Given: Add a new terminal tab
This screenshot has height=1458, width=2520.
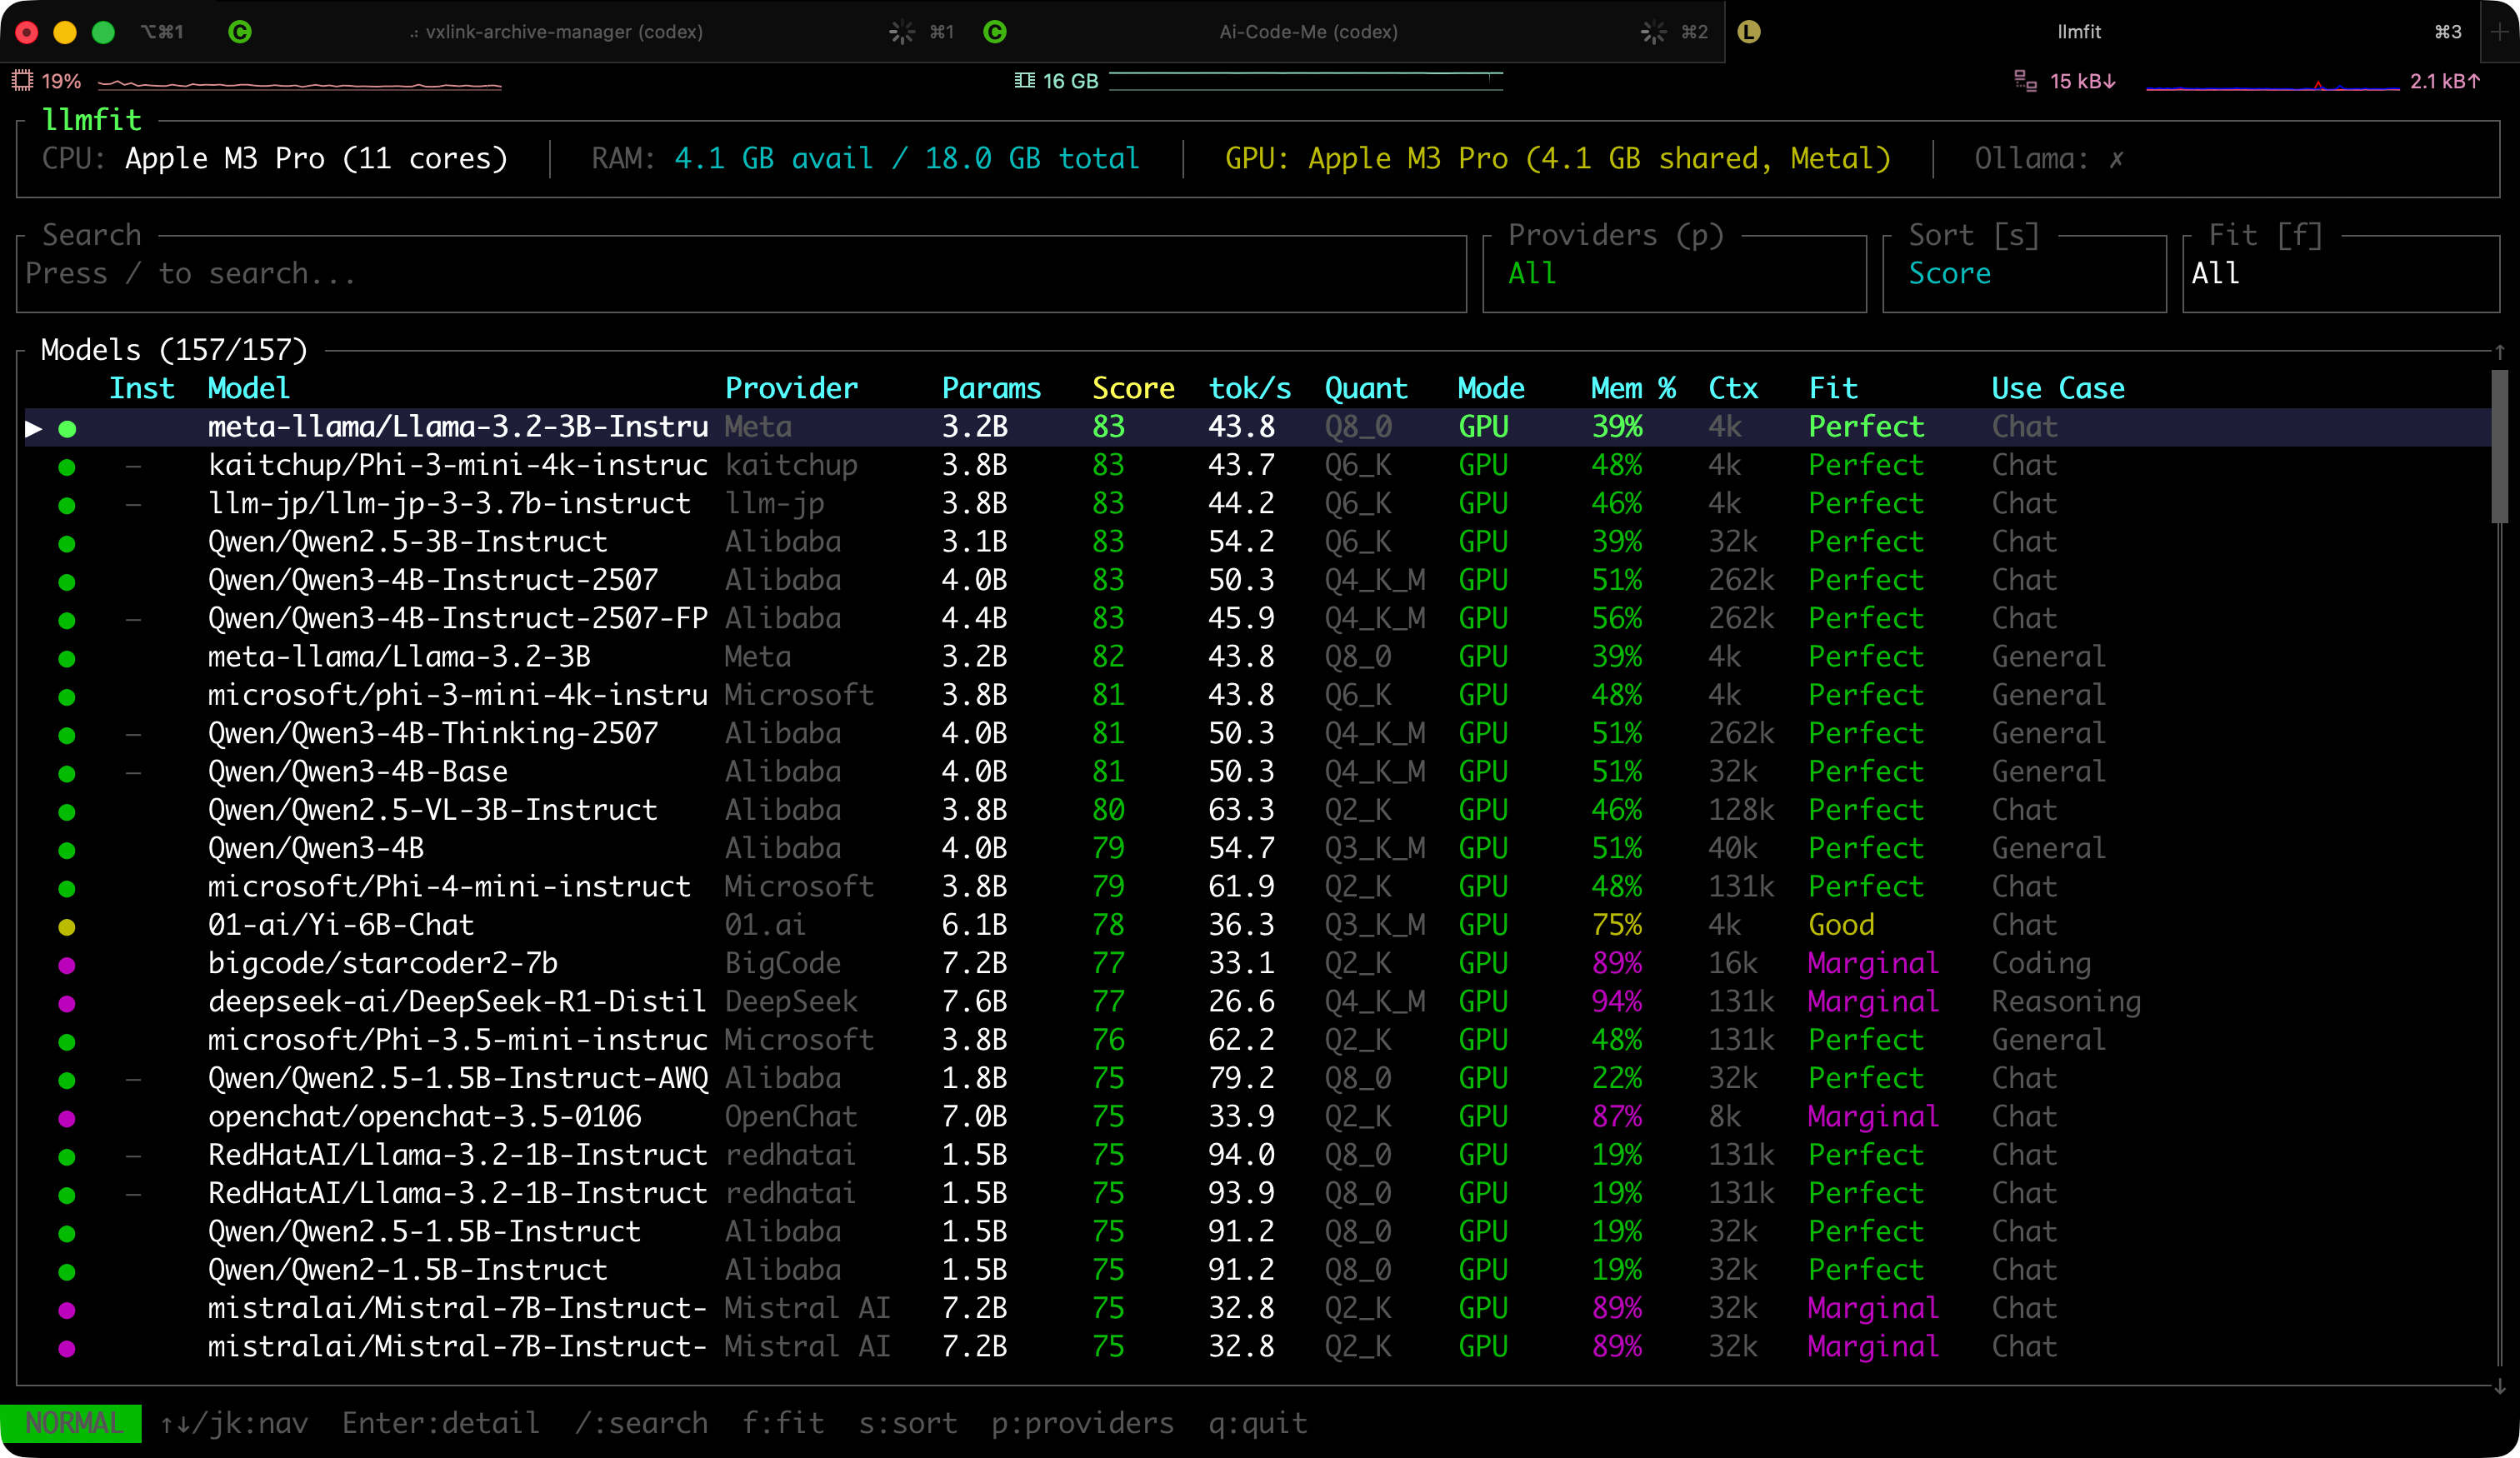Looking at the screenshot, I should (x=2499, y=32).
